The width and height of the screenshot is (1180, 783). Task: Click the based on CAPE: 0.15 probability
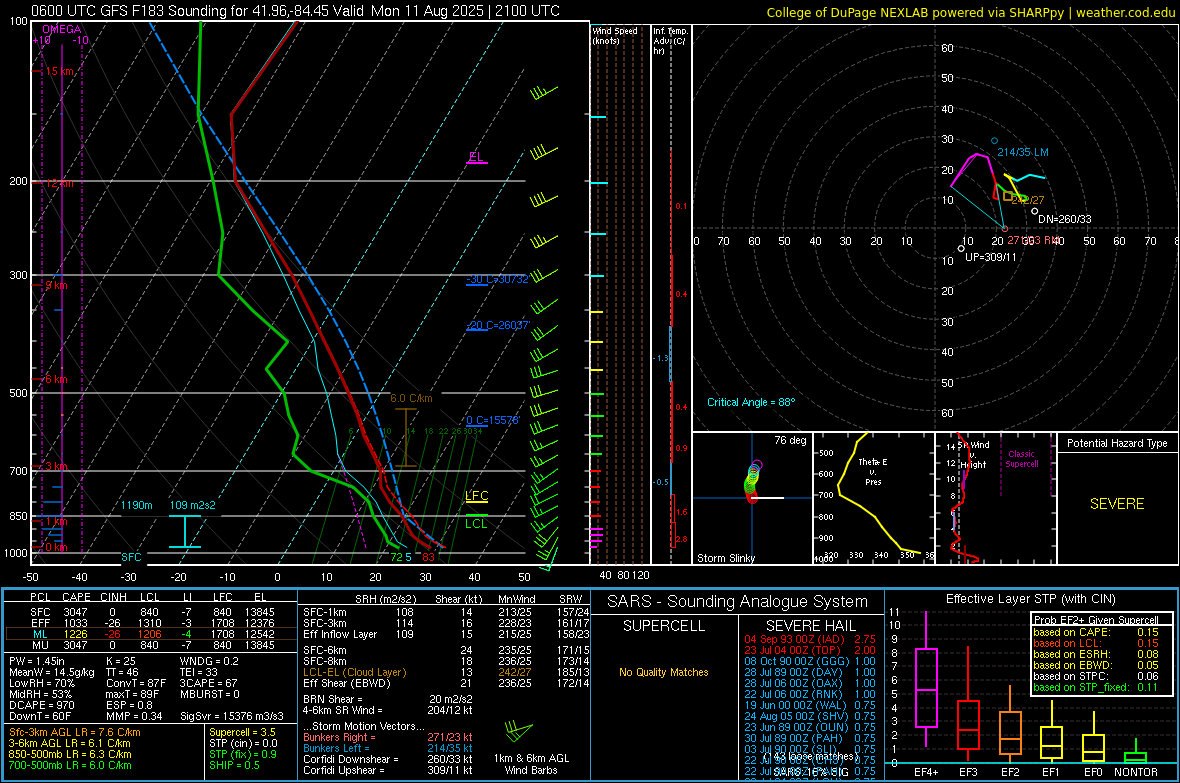(1096, 632)
